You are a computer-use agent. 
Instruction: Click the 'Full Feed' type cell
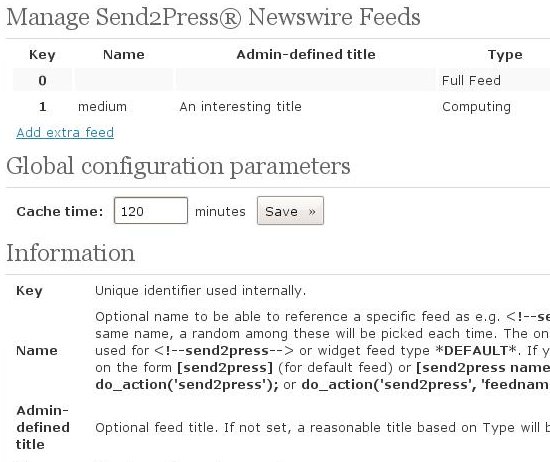tap(471, 80)
